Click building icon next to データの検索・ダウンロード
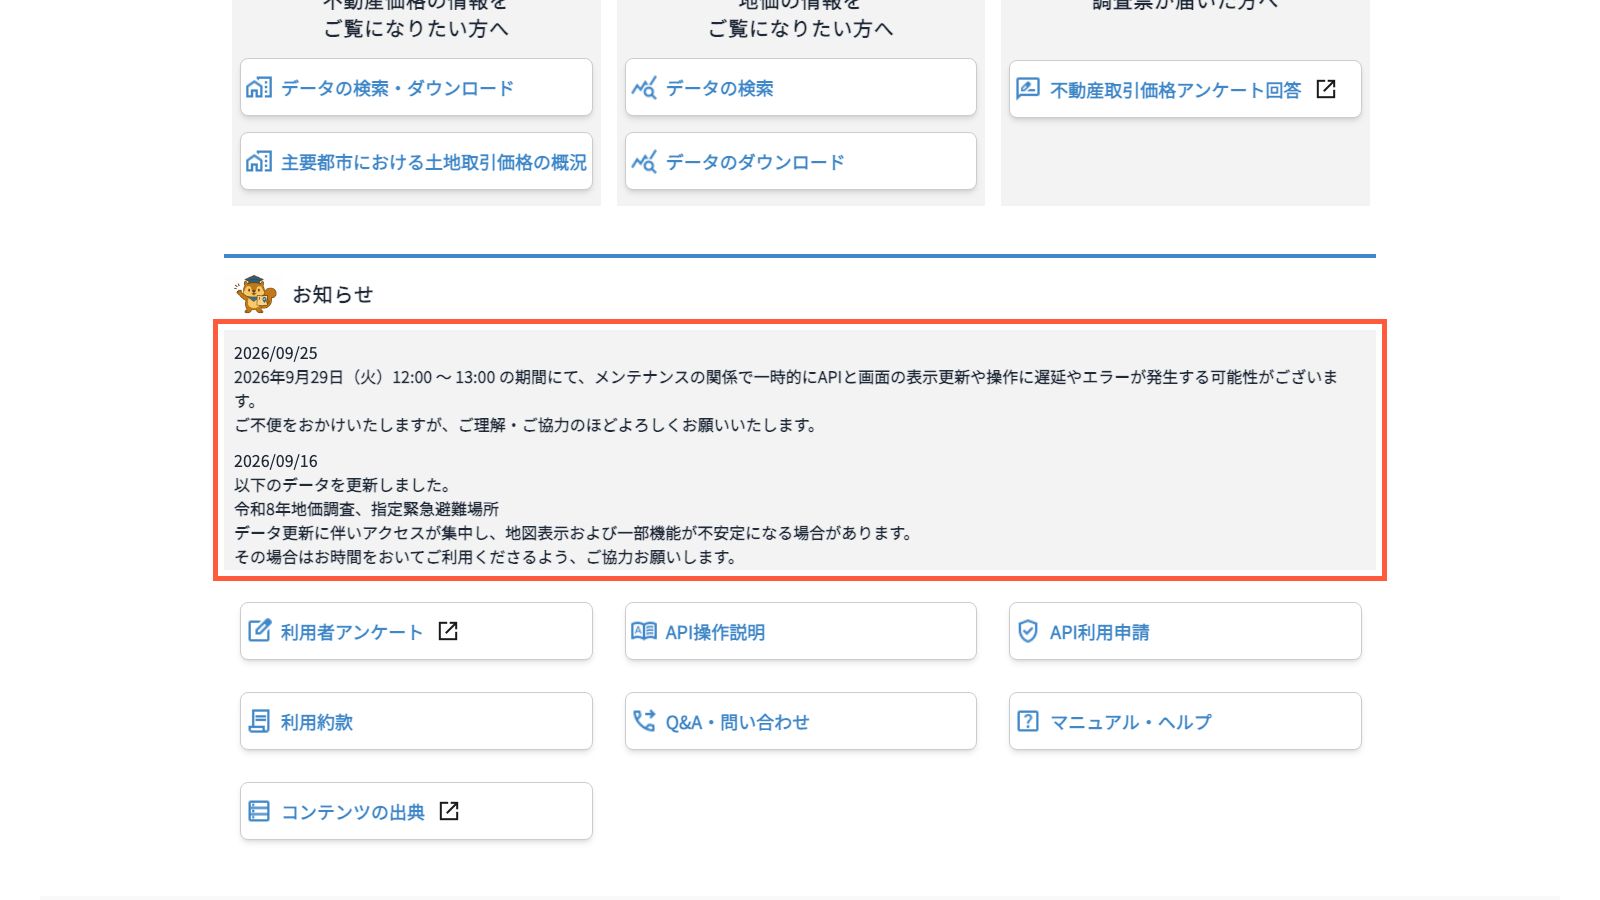Image resolution: width=1600 pixels, height=900 pixels. click(259, 88)
